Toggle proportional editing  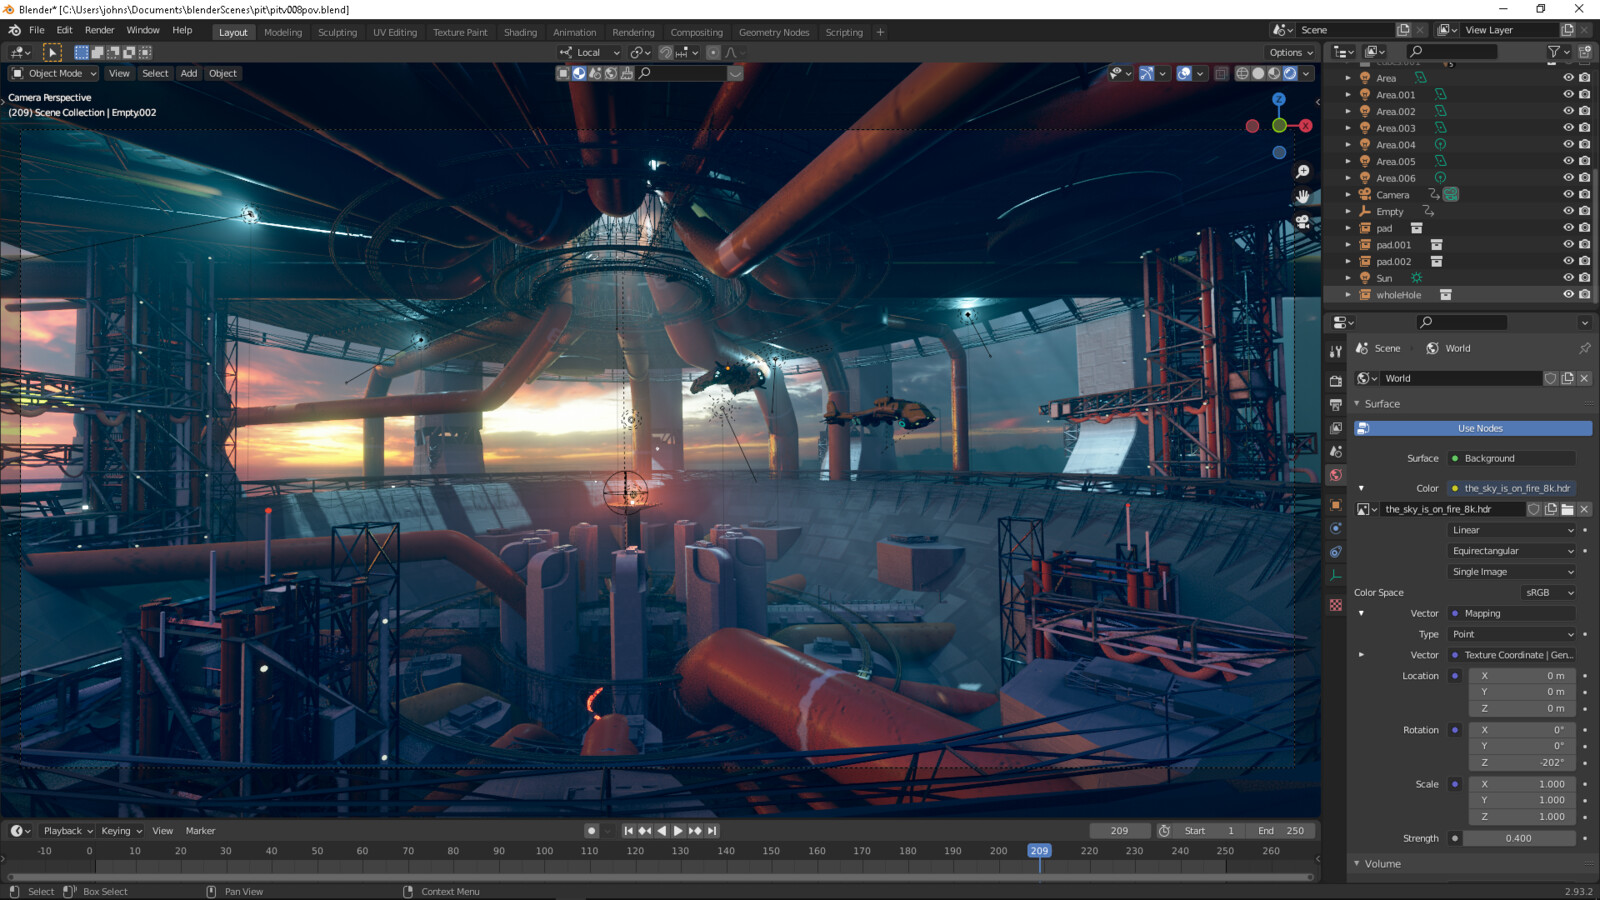pos(713,52)
